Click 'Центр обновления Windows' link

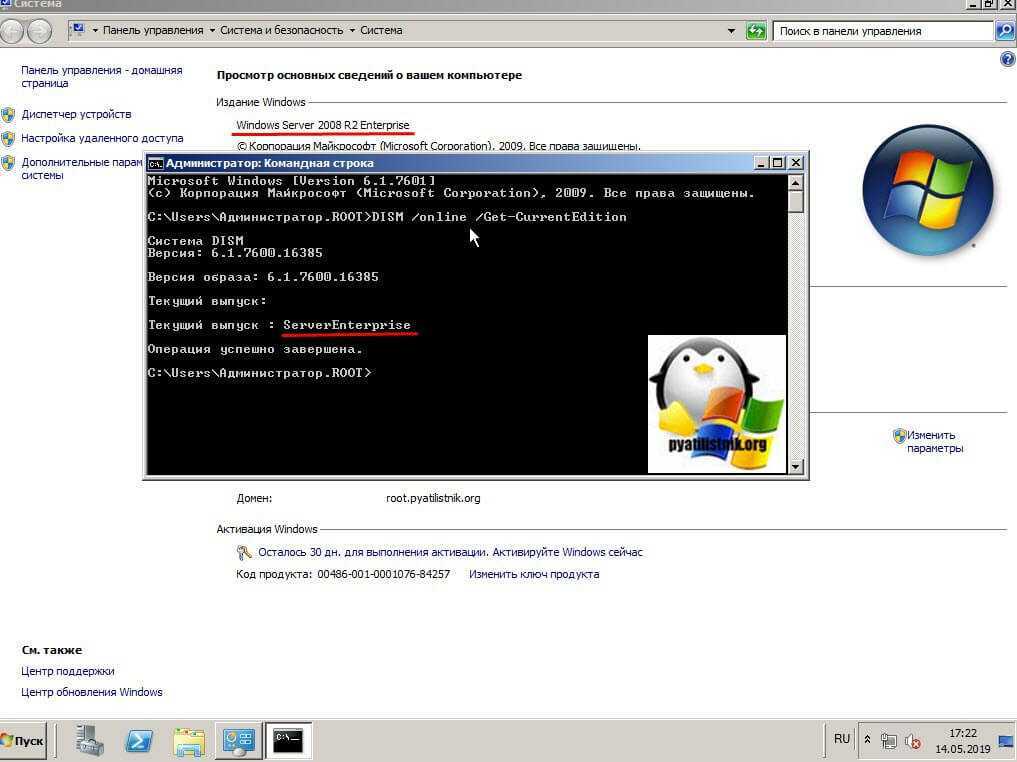click(x=92, y=692)
